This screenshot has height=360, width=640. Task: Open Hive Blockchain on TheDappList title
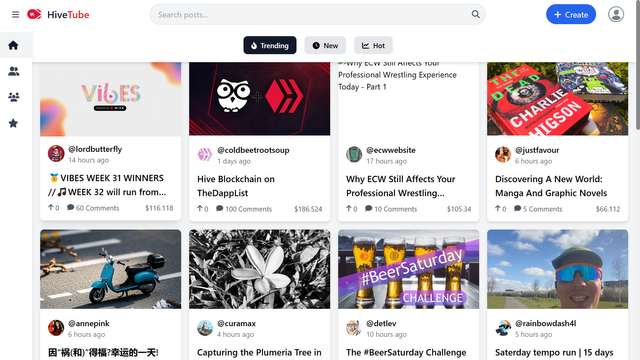tap(236, 186)
